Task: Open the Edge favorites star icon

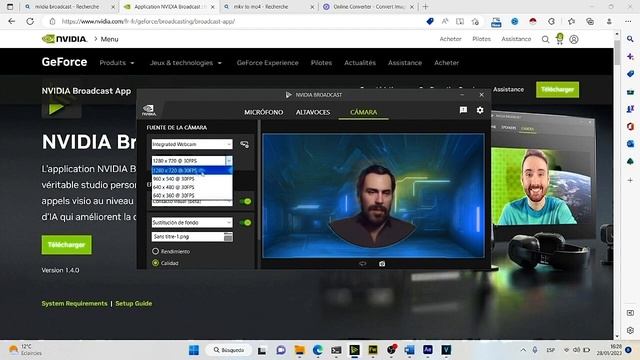Action: click(x=571, y=22)
